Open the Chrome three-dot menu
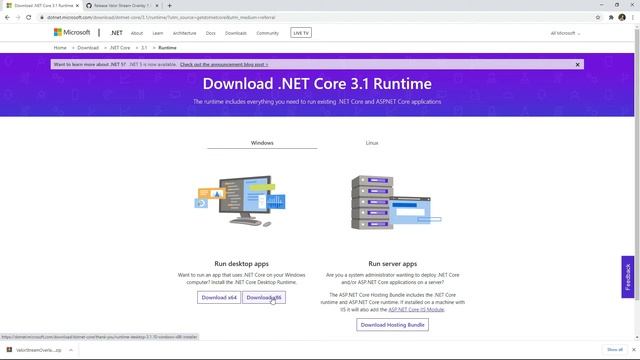 click(633, 18)
